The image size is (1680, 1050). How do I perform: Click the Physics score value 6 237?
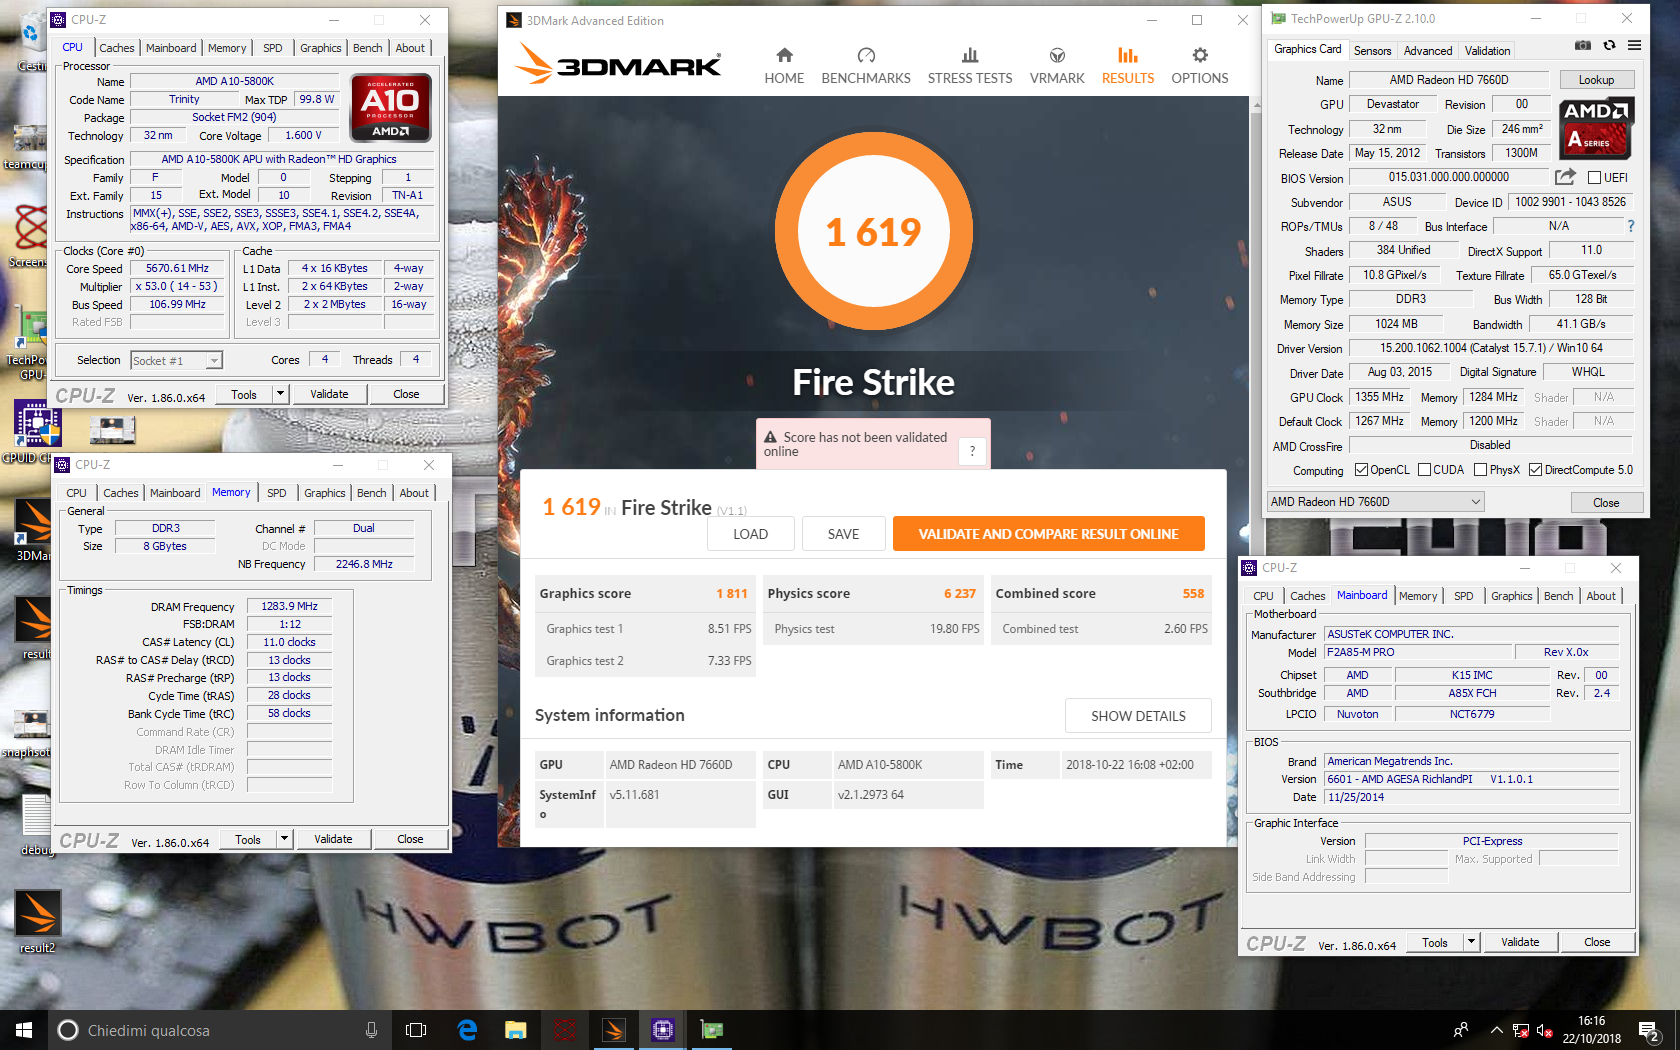click(959, 593)
